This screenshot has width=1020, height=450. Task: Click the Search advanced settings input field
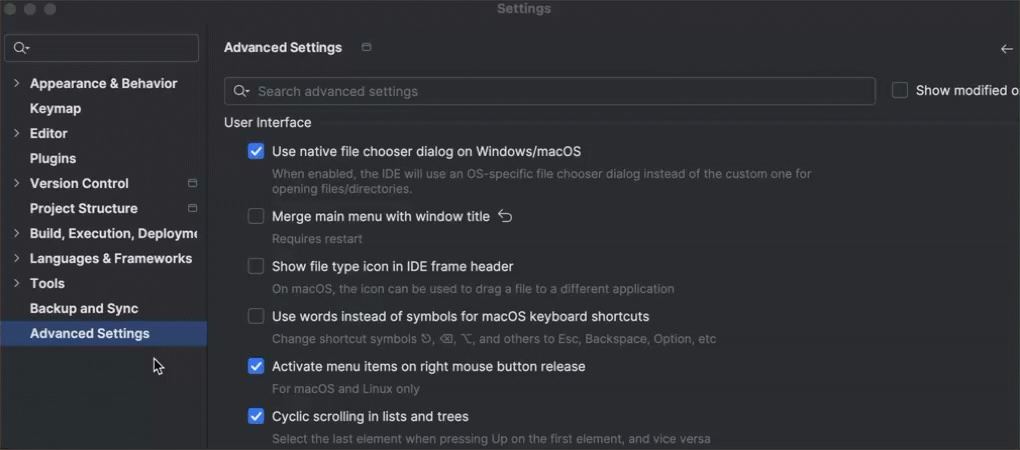[560, 91]
